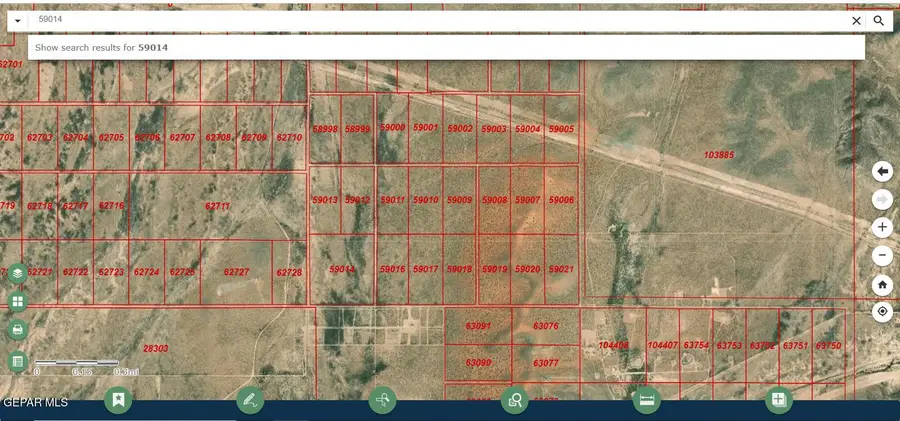
Task: Open the bookmarks tool
Action: click(118, 400)
